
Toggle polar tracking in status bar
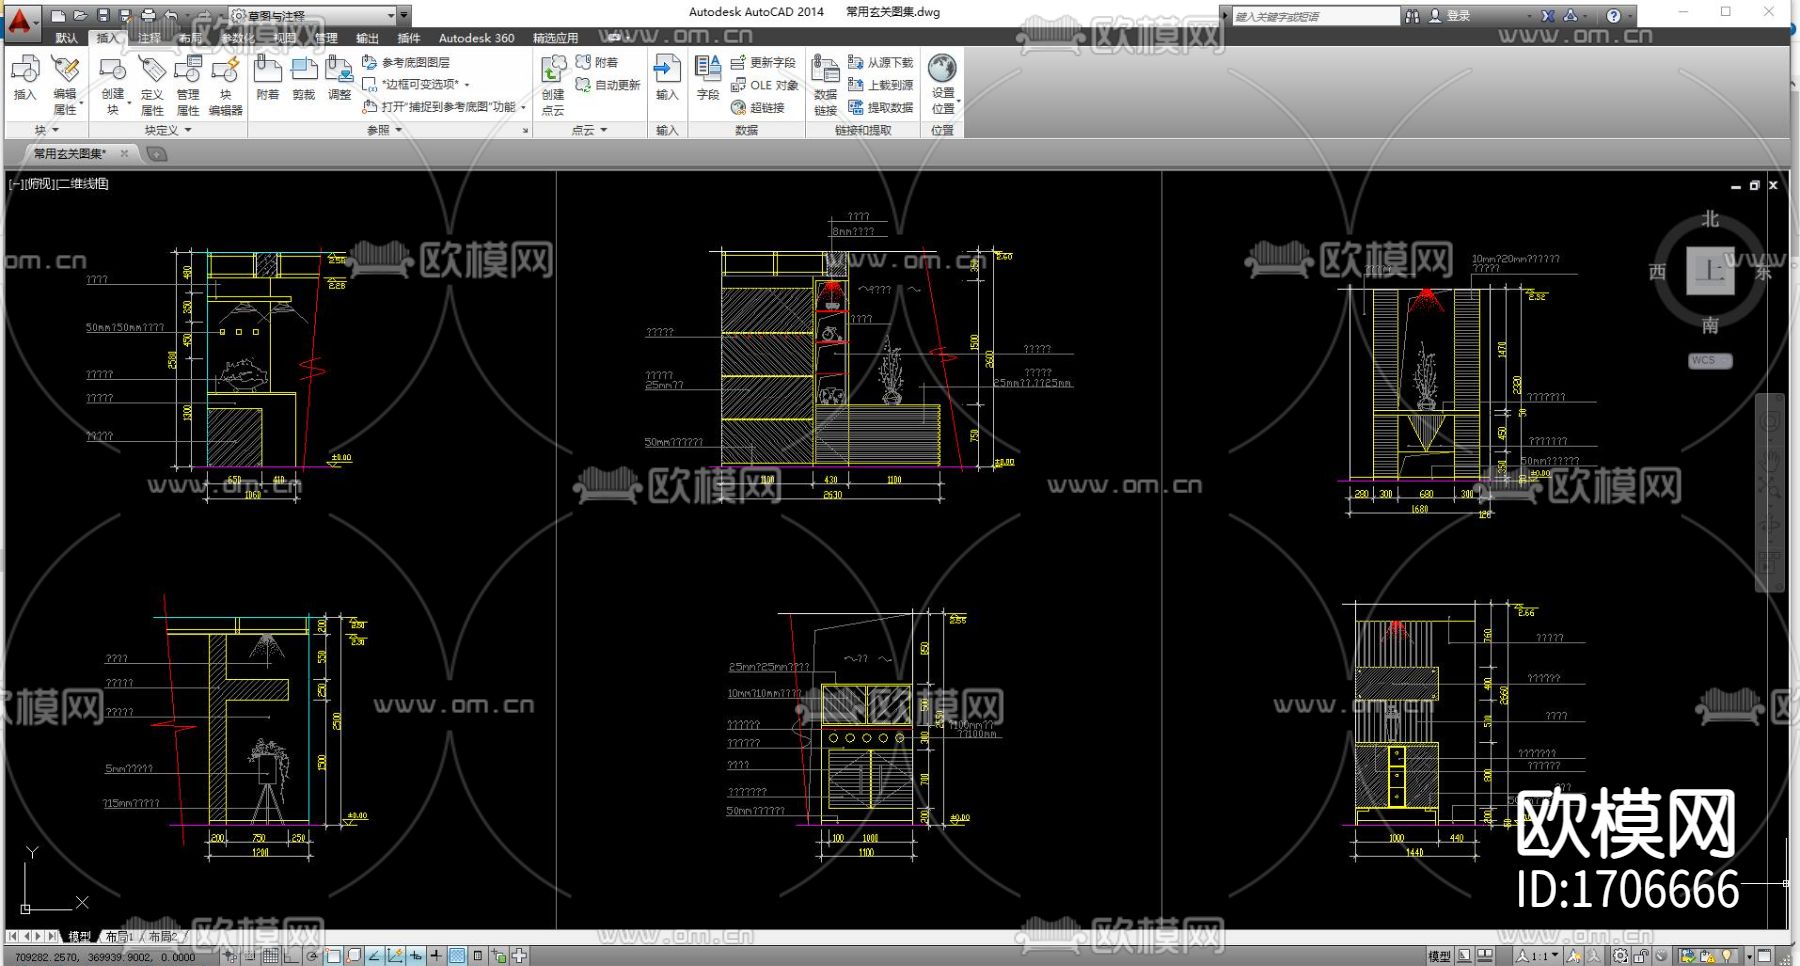[x=313, y=956]
